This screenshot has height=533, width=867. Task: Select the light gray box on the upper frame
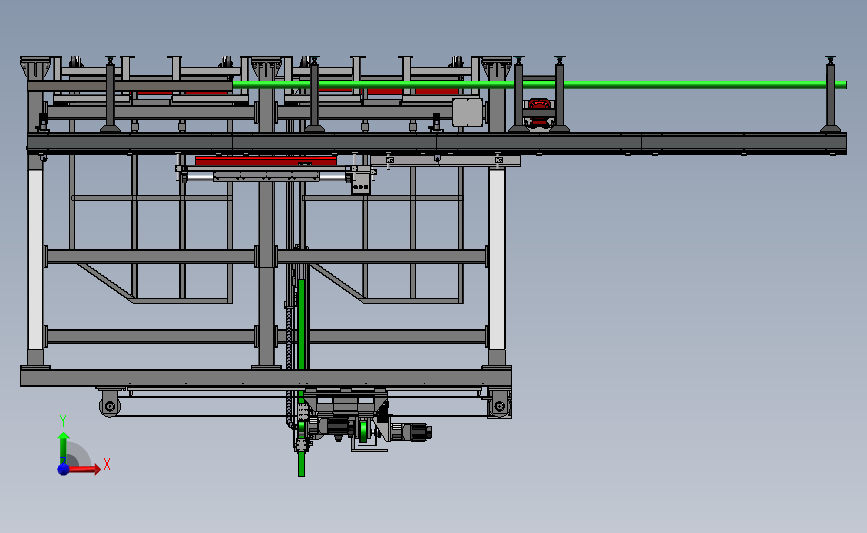[x=467, y=112]
